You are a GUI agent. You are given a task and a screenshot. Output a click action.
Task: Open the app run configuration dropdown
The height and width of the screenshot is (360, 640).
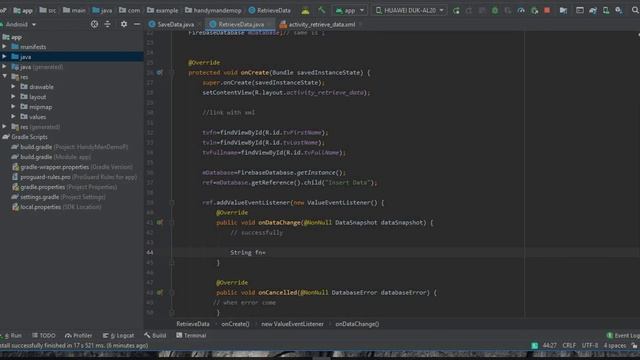click(x=350, y=10)
